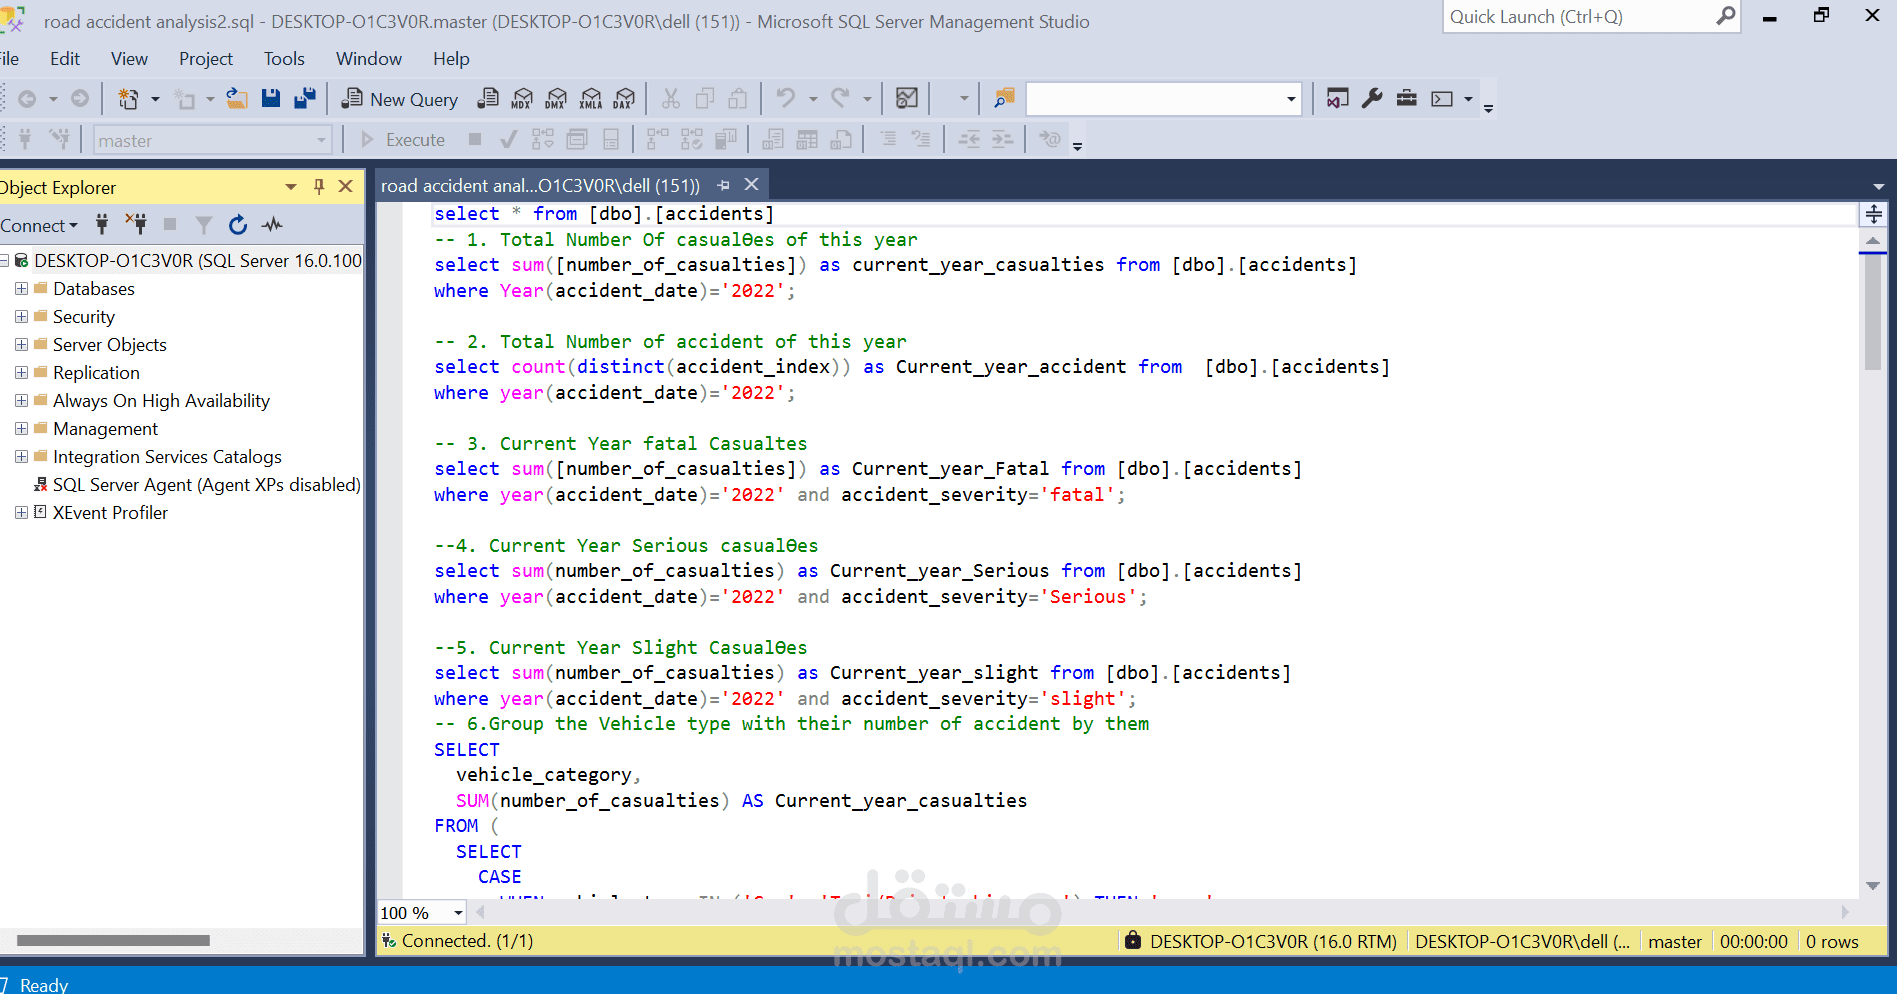This screenshot has height=994, width=1897.
Task: Open the Activity Monitor from the toolbar
Action: click(x=907, y=99)
